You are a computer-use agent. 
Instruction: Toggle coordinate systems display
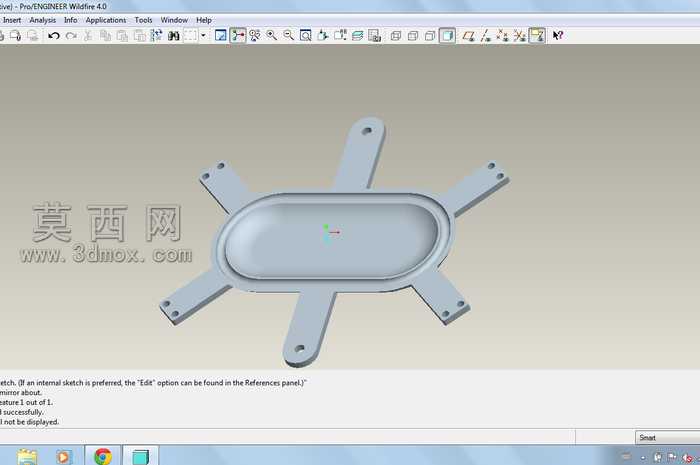[520, 36]
